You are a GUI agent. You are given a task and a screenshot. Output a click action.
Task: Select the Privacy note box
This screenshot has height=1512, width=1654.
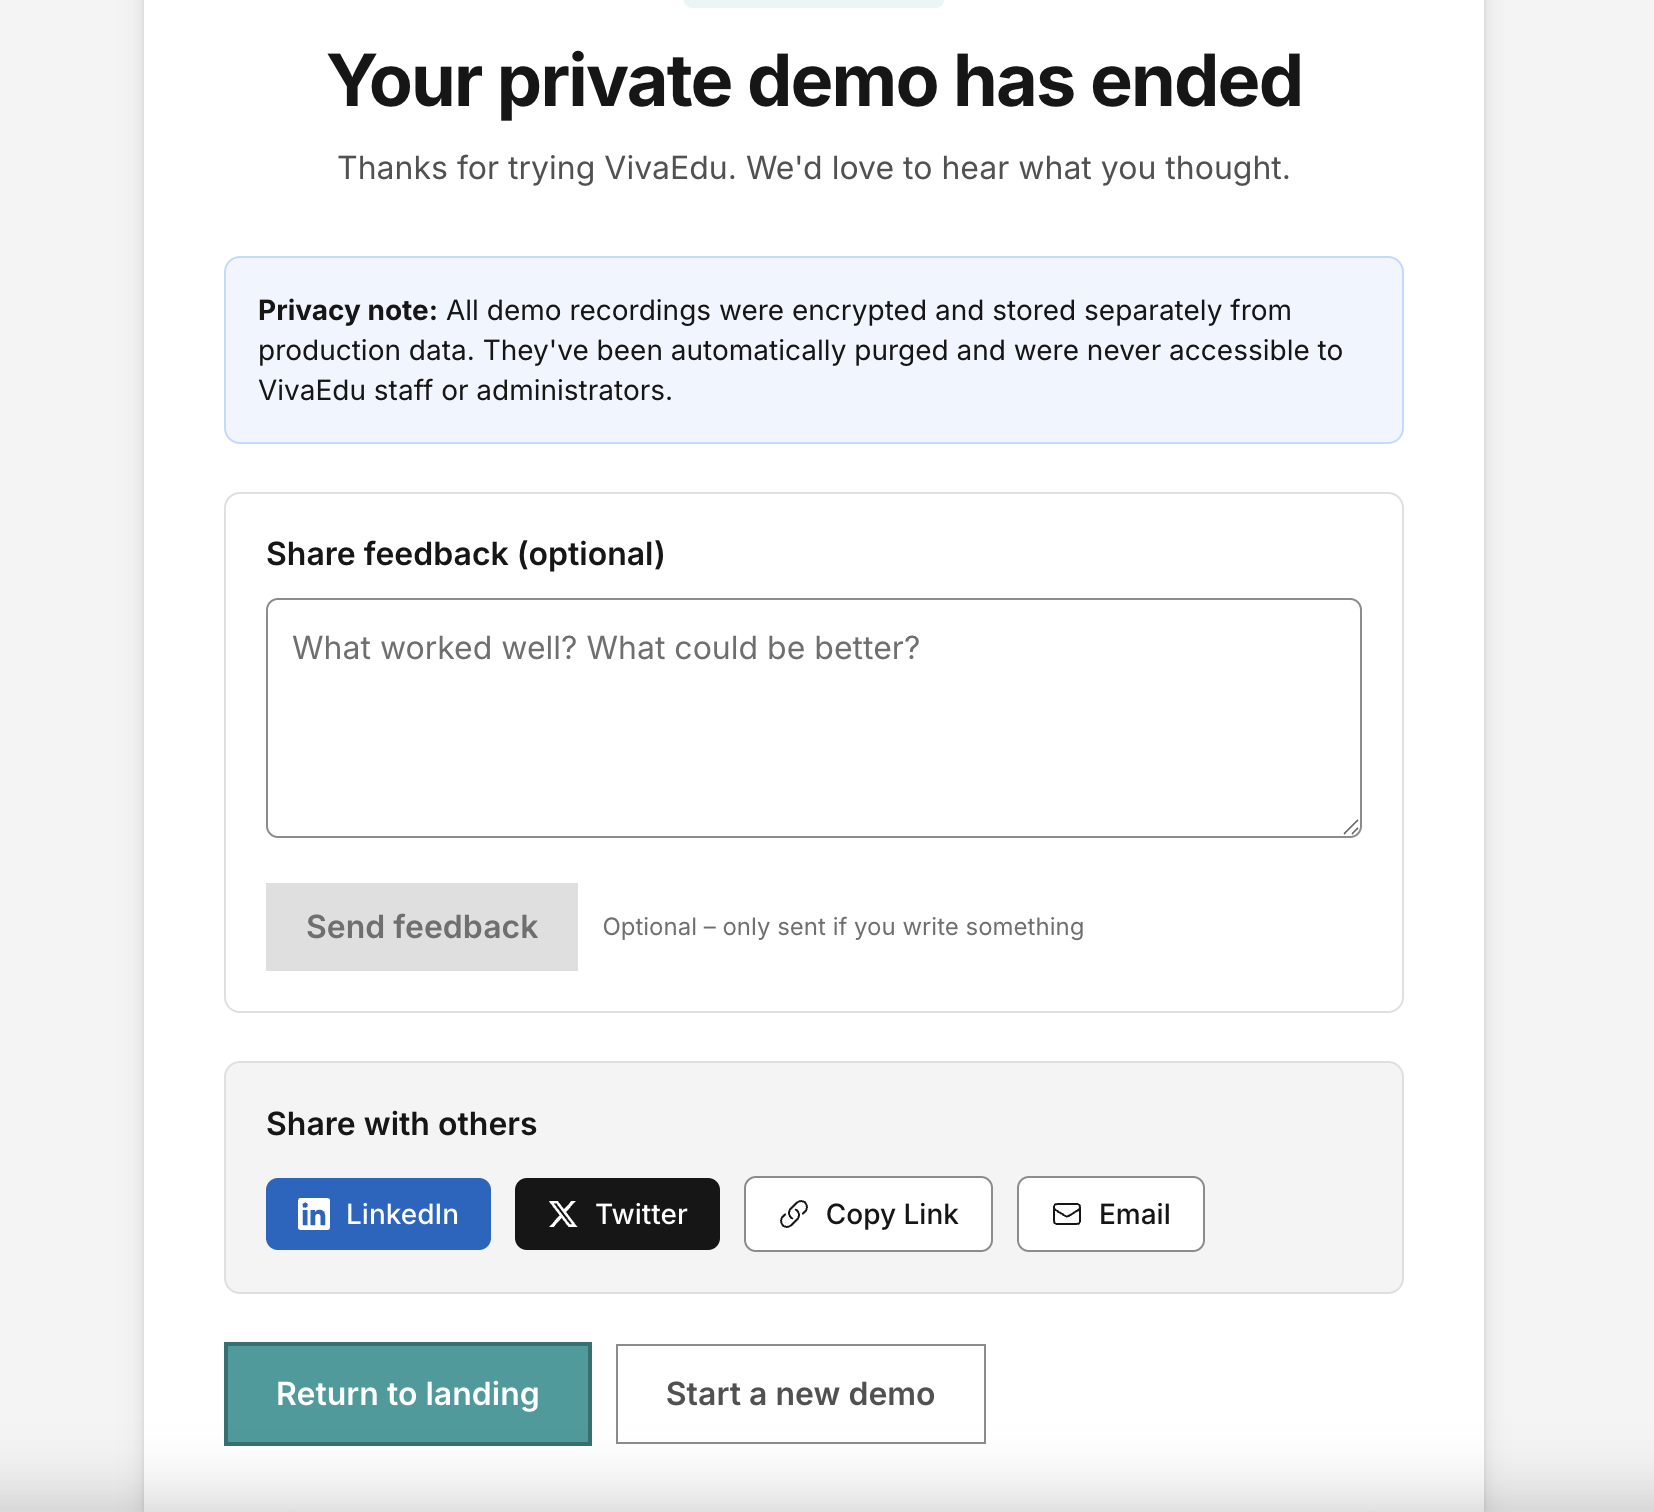click(814, 349)
